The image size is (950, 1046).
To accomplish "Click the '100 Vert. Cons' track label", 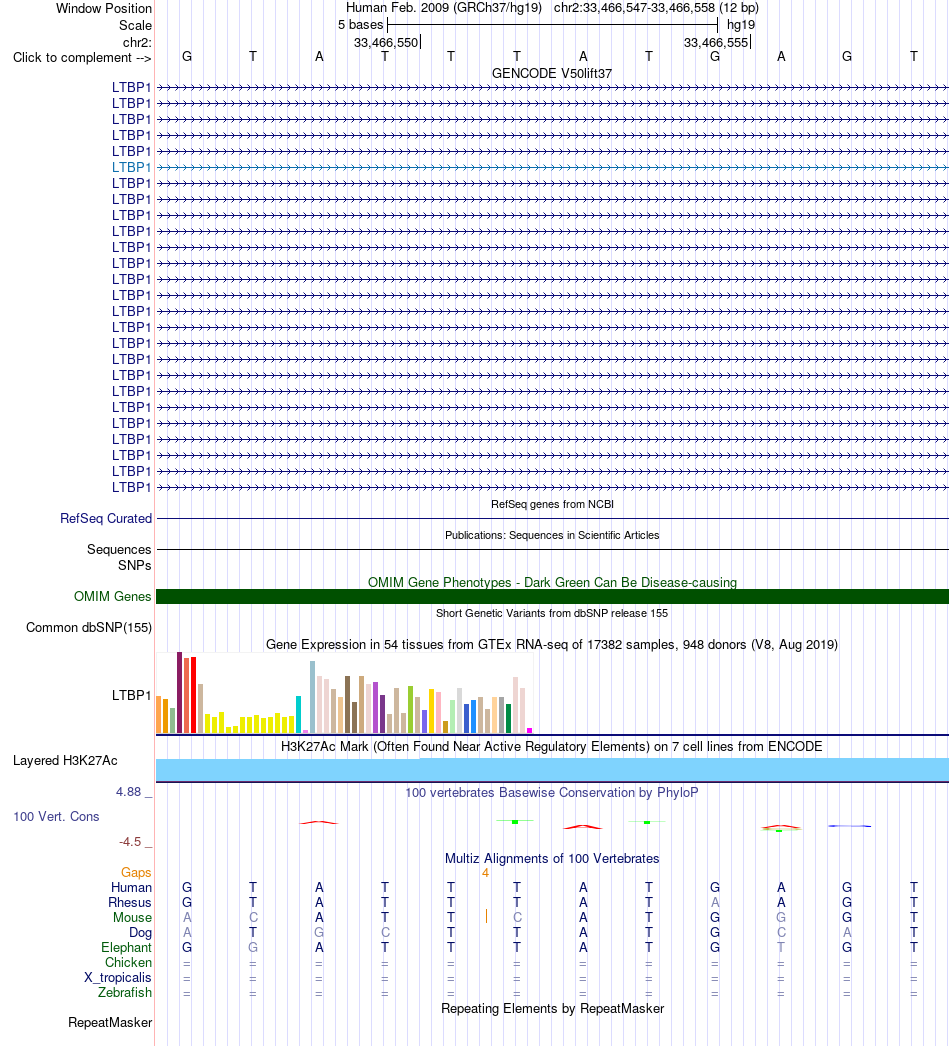I will [x=56, y=817].
